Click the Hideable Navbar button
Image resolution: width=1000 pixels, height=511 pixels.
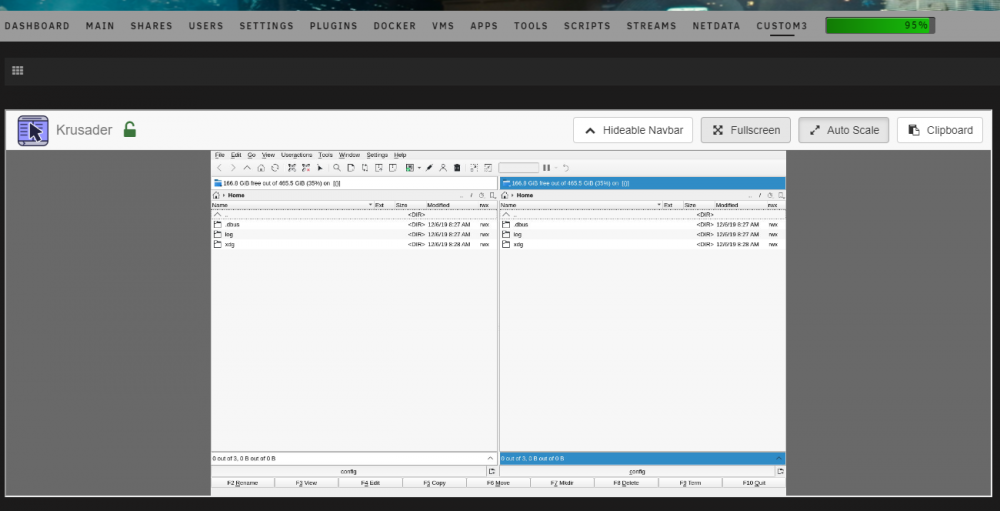(633, 130)
